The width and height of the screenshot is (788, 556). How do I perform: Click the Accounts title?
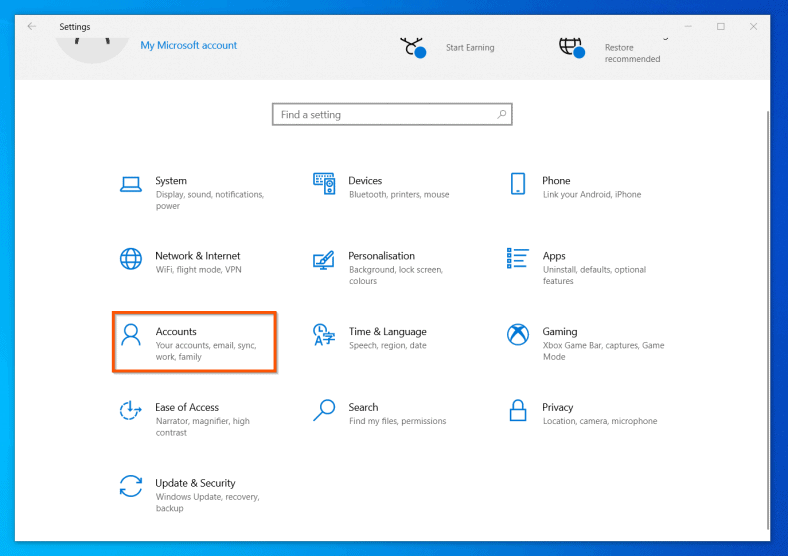(x=176, y=332)
